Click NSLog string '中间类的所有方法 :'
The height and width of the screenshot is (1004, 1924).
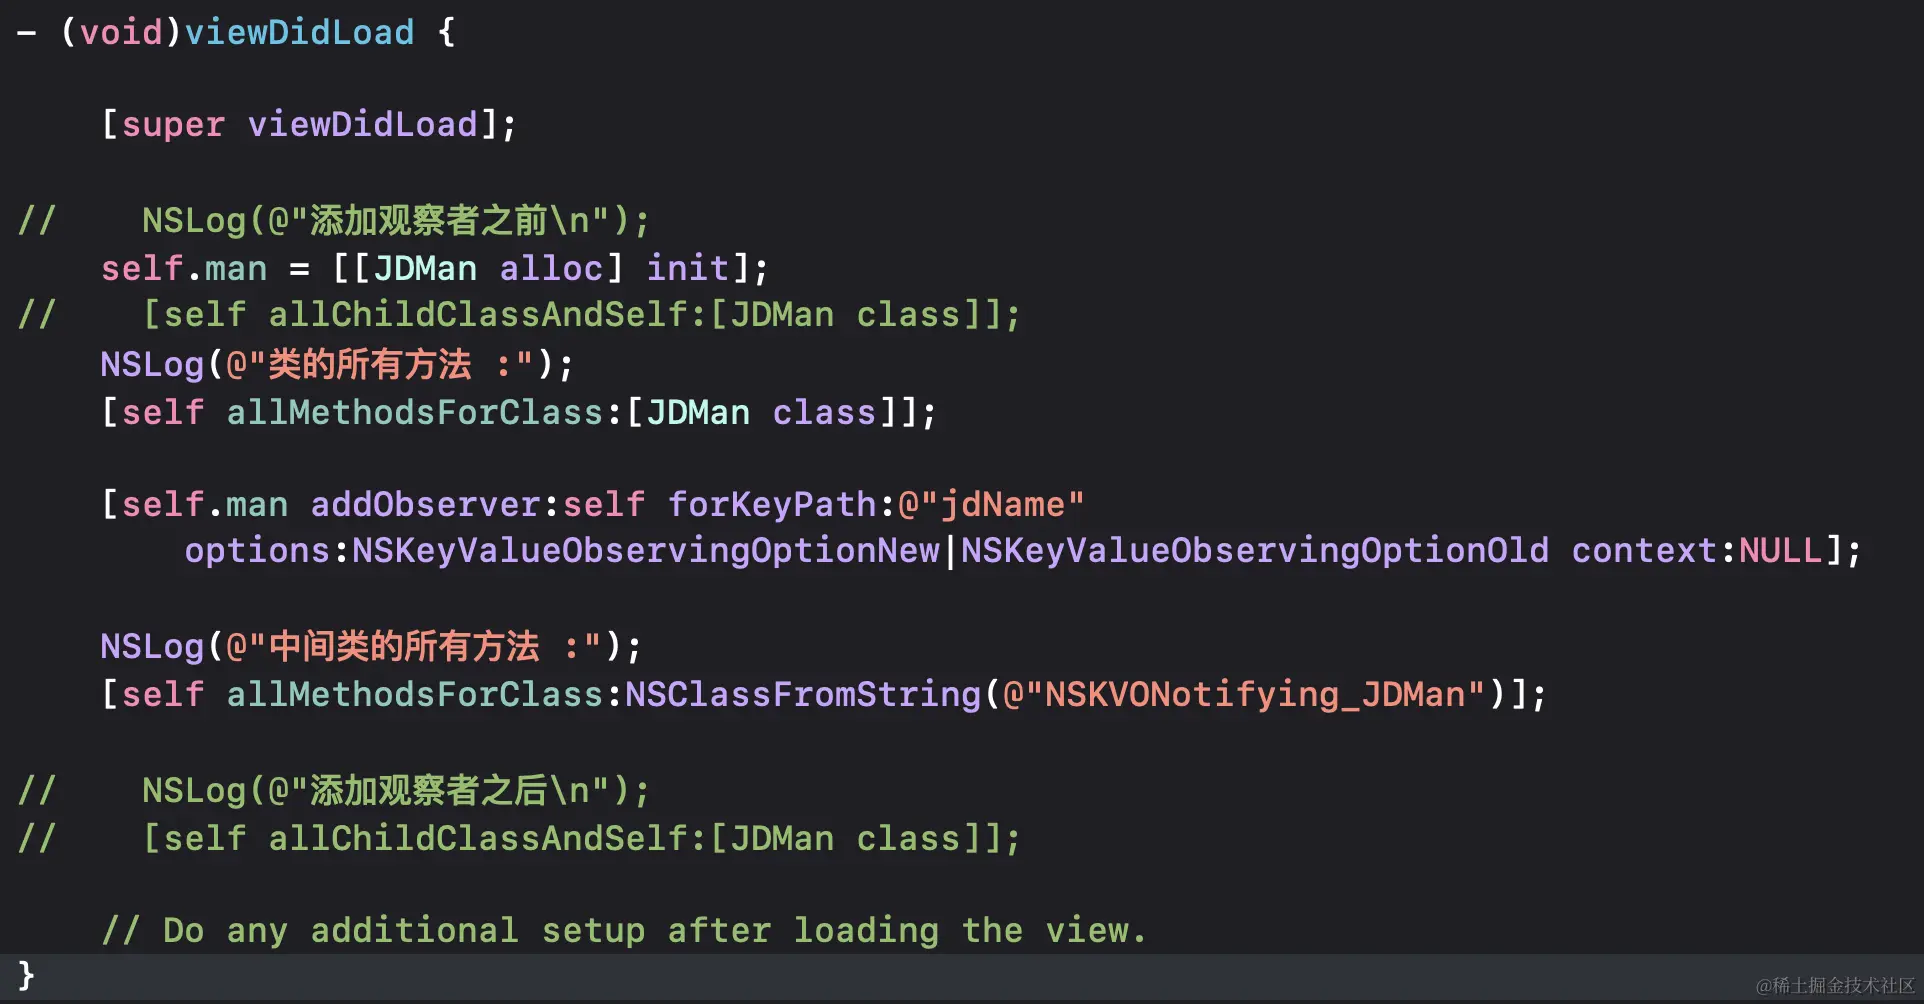coord(413,646)
